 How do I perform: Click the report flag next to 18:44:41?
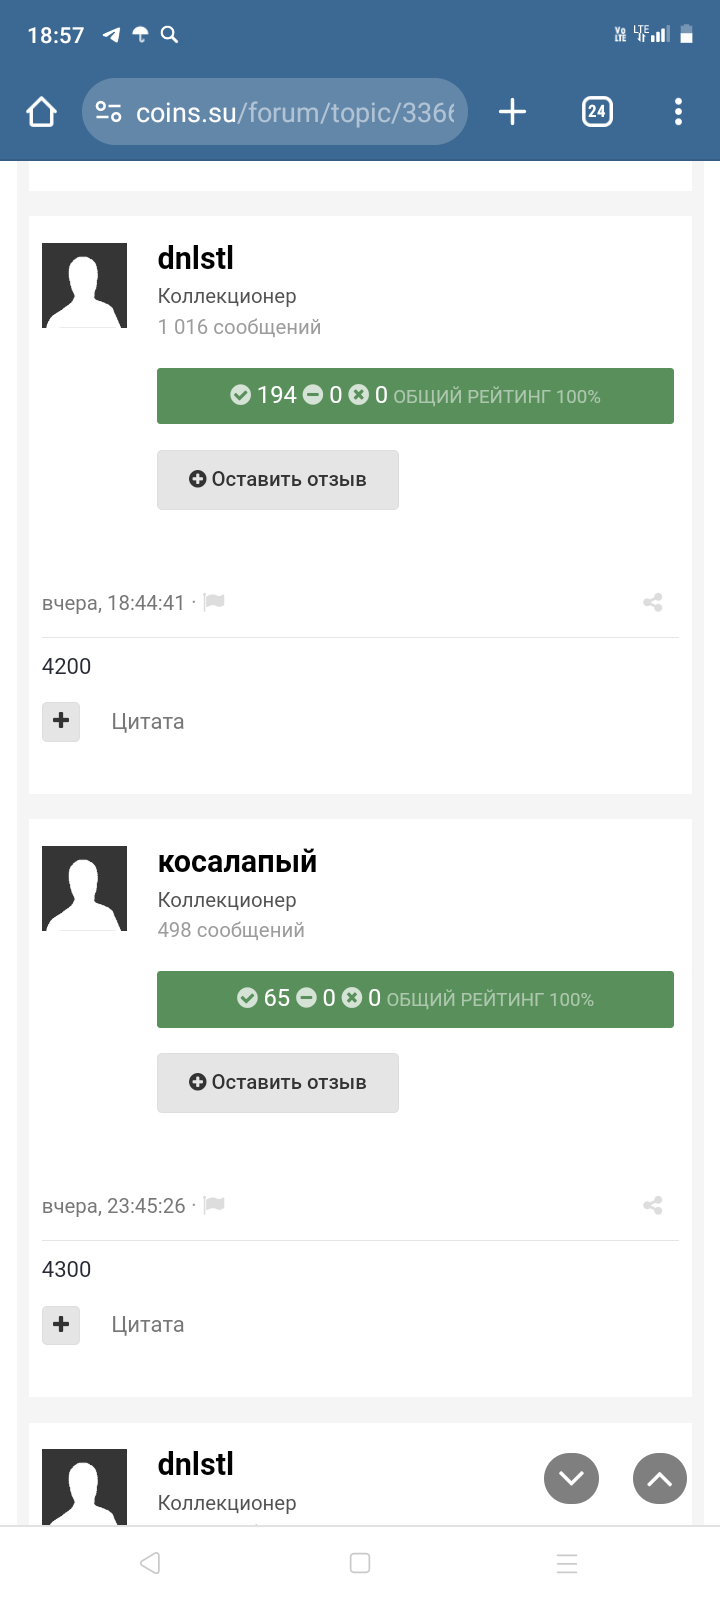(x=214, y=602)
